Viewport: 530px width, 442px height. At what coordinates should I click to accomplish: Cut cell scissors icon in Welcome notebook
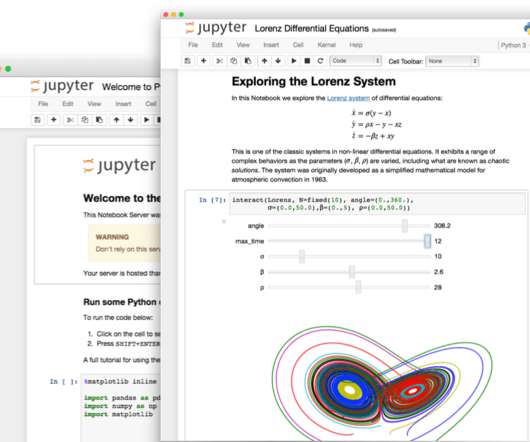tap(70, 120)
